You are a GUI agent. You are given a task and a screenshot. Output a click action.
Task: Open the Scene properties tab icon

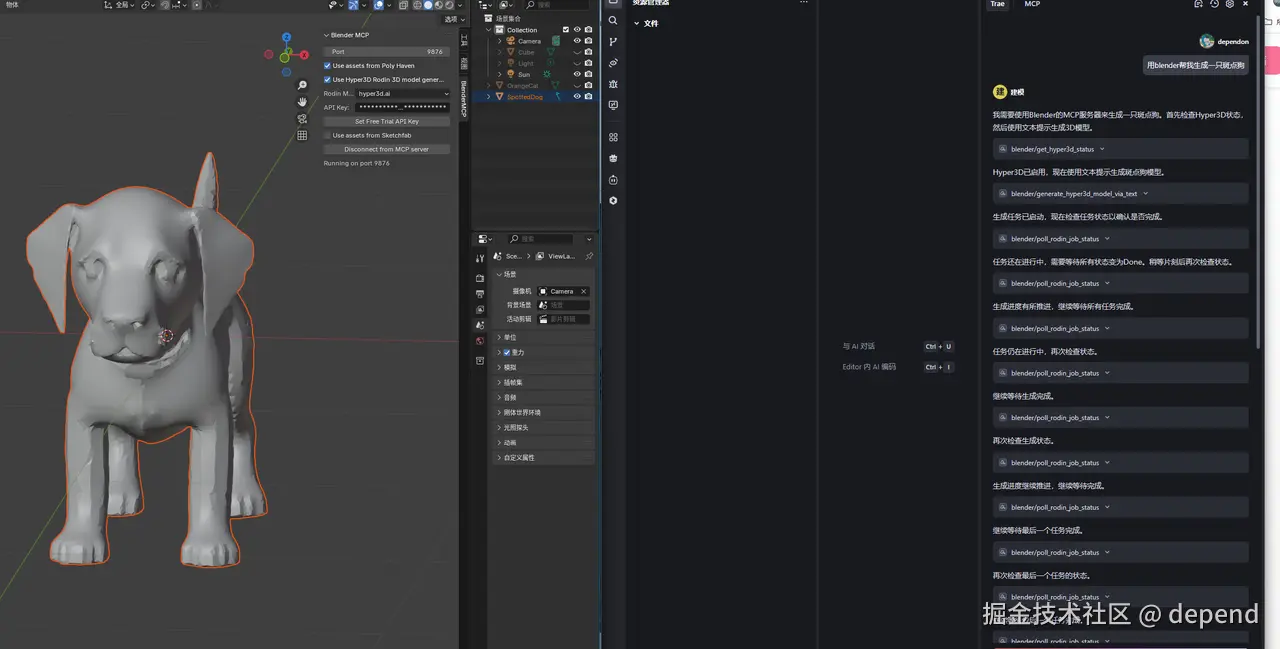480,325
